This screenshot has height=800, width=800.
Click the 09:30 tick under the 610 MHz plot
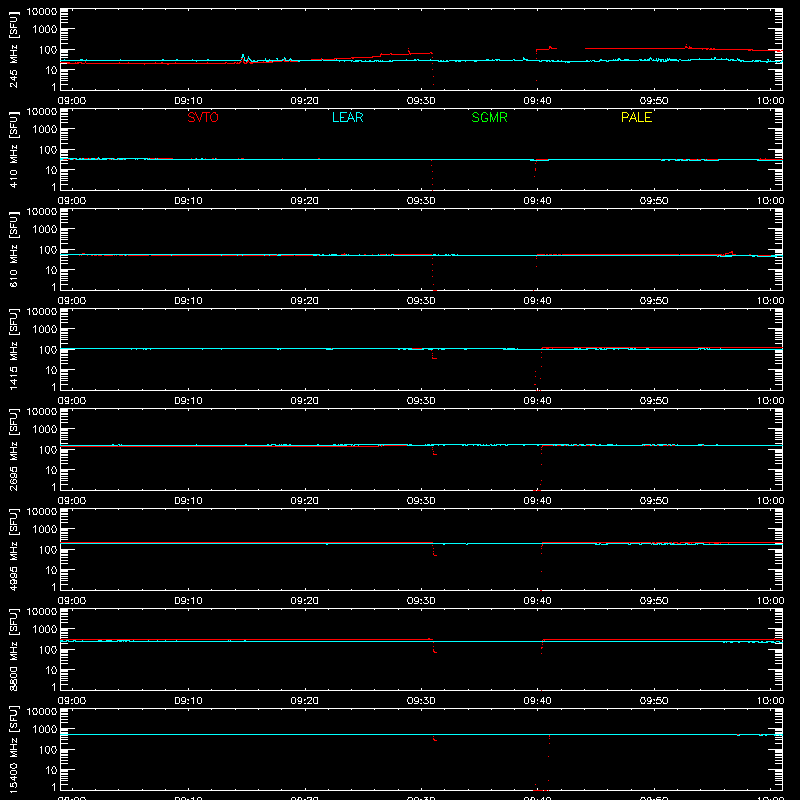[421, 301]
